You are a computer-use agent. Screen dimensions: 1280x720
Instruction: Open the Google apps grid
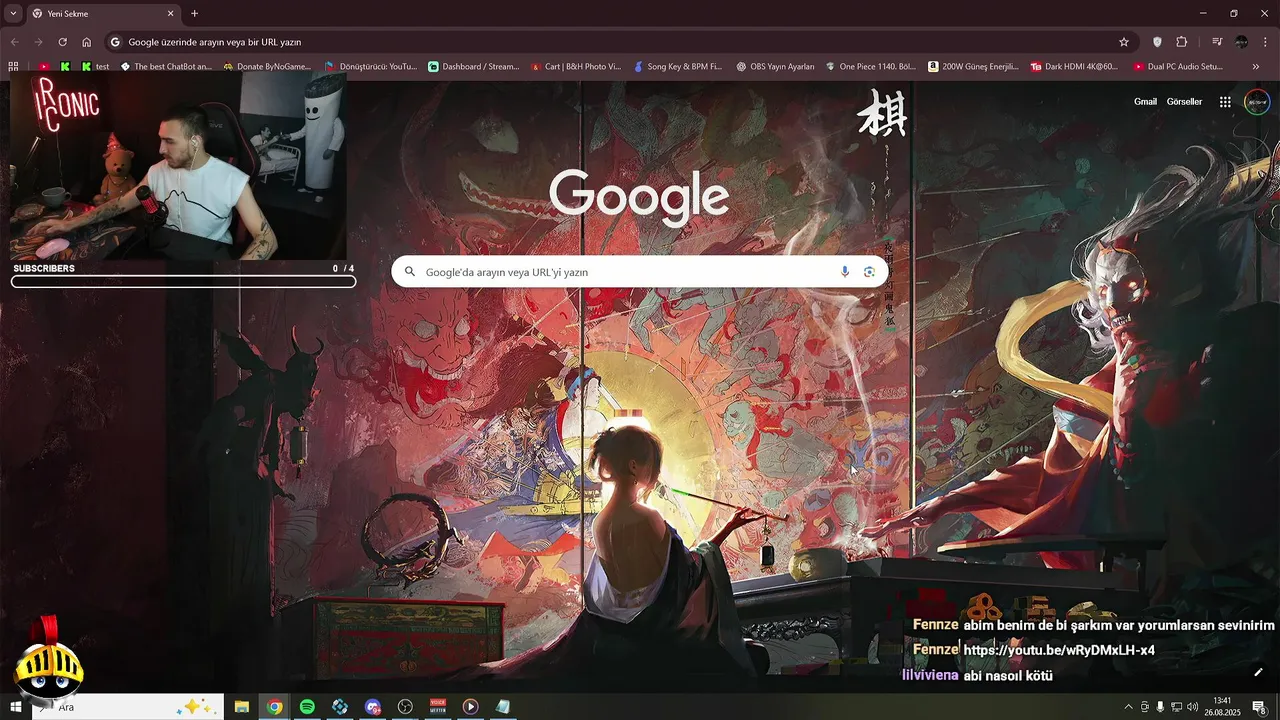[1225, 102]
